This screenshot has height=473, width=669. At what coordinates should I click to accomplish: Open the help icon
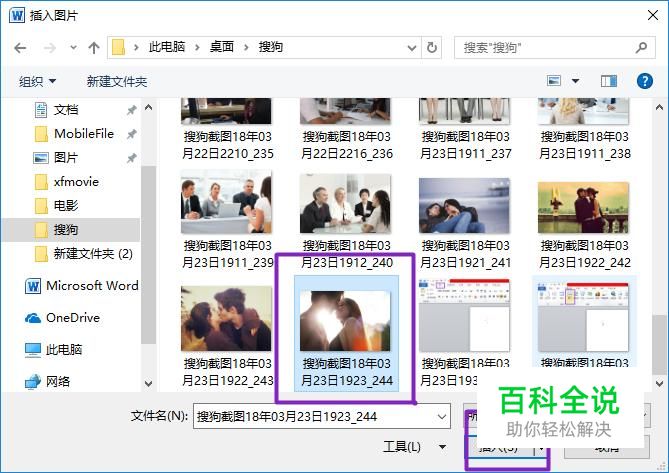tap(645, 81)
